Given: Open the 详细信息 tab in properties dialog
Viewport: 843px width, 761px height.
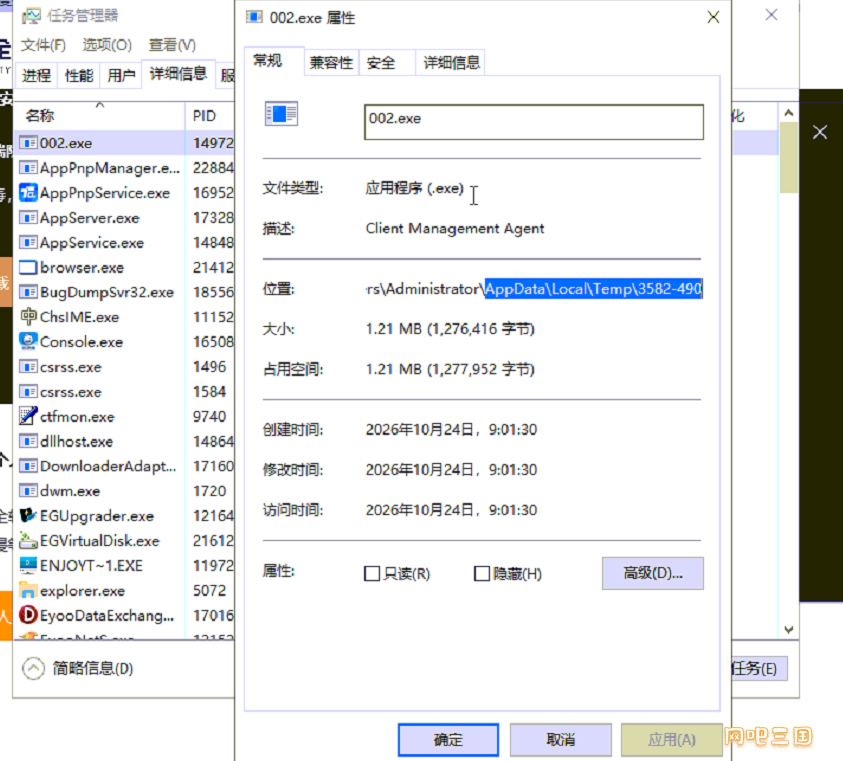Looking at the screenshot, I should click(x=451, y=63).
